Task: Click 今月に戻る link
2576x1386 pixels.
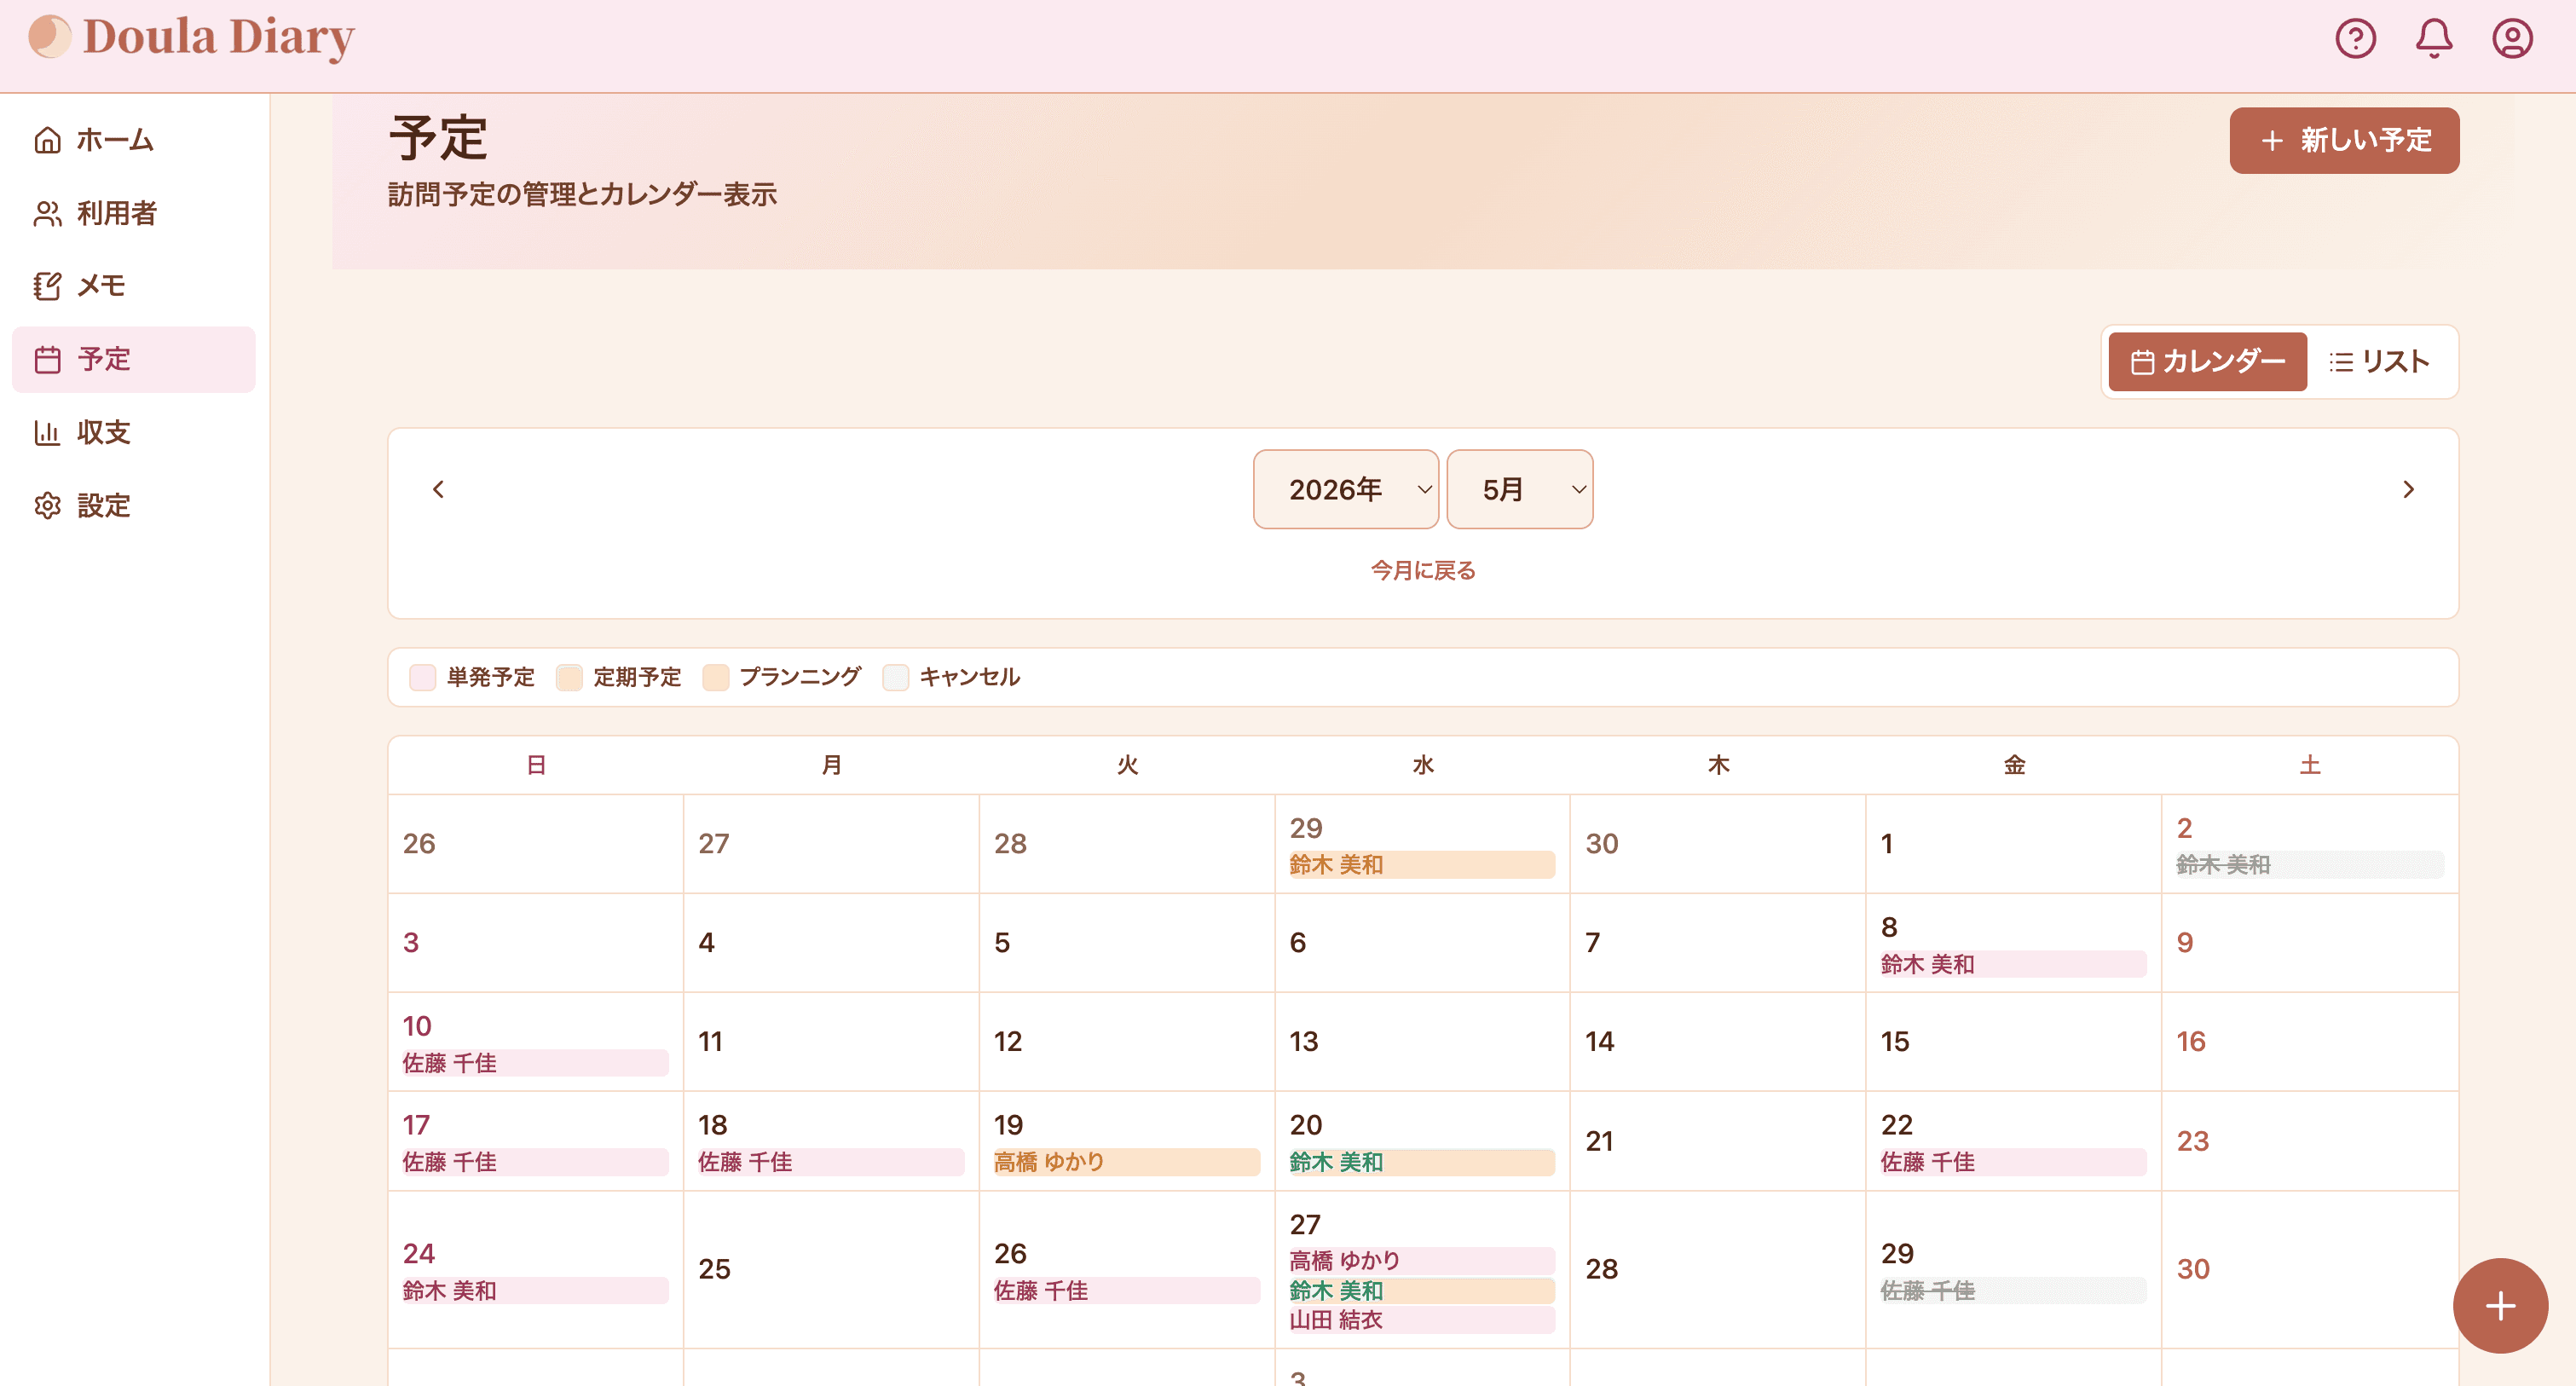Action: [1422, 570]
